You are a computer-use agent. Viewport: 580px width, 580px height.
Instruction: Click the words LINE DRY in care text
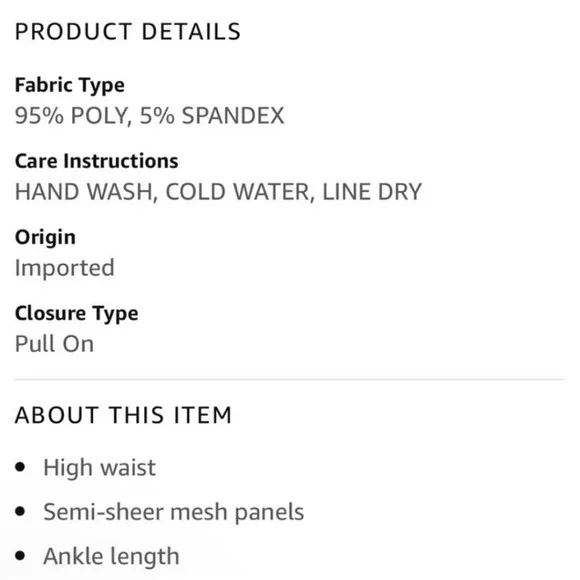coord(372,192)
